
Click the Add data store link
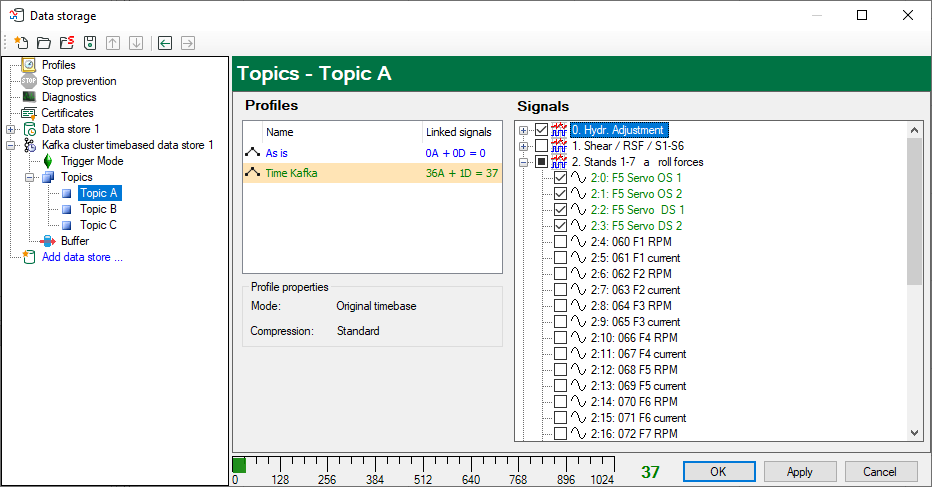click(82, 257)
